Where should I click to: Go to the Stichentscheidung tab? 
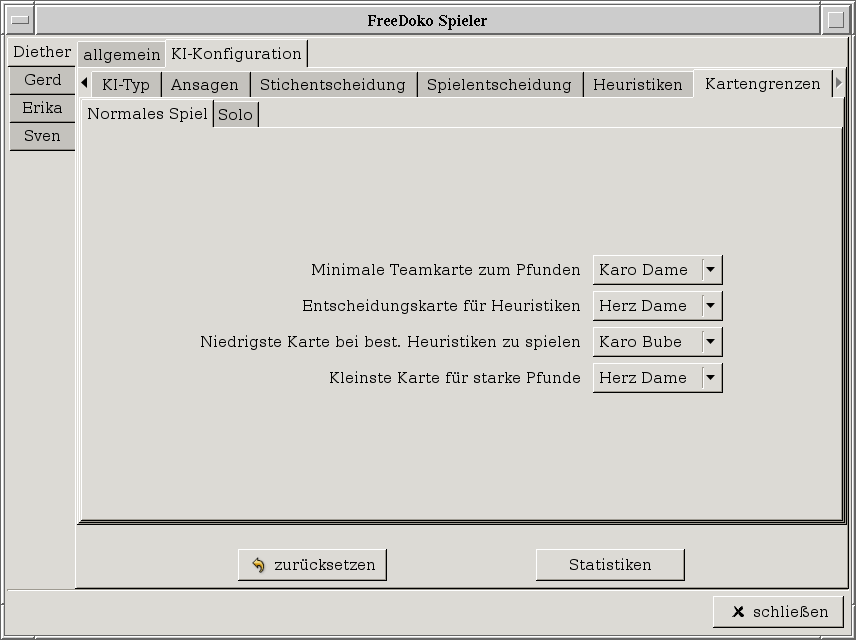pyautogui.click(x=333, y=85)
